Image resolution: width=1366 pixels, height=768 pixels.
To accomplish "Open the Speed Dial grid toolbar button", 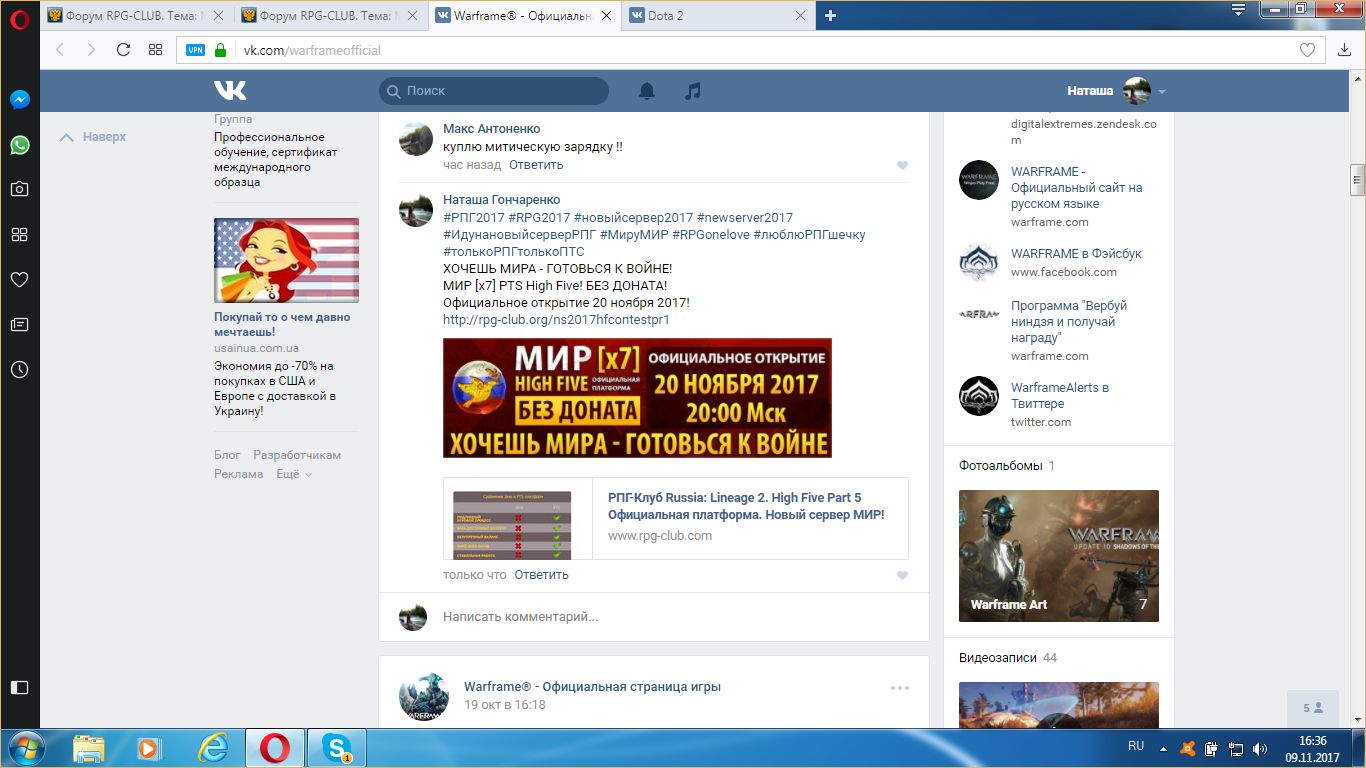I will pos(155,49).
